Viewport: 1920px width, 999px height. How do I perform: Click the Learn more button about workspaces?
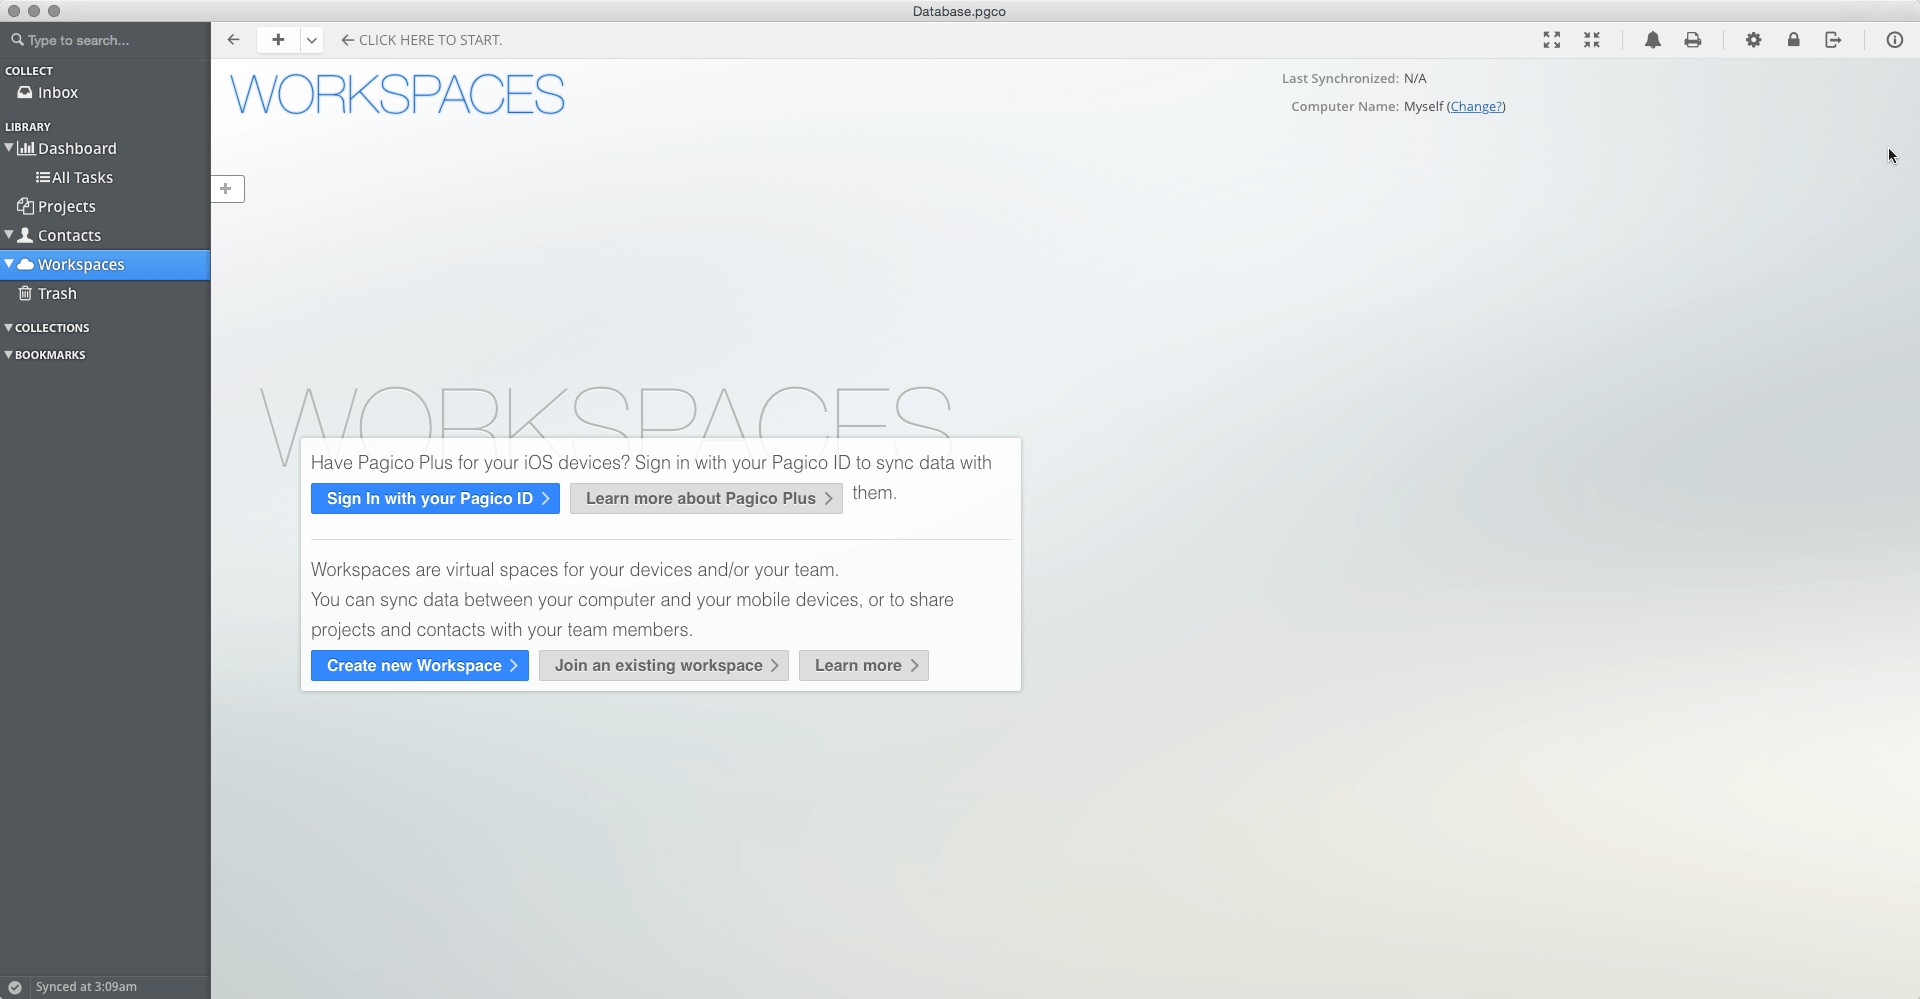click(864, 666)
